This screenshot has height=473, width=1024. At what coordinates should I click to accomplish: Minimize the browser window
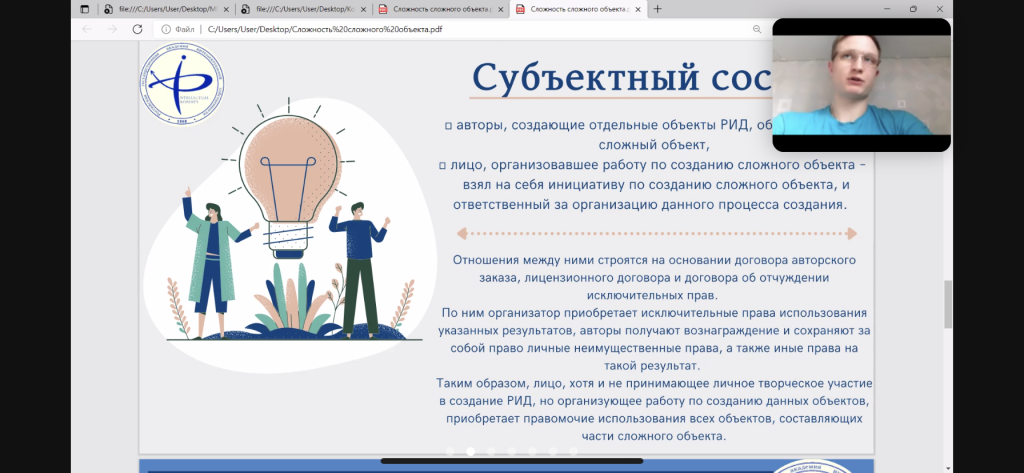tap(887, 9)
